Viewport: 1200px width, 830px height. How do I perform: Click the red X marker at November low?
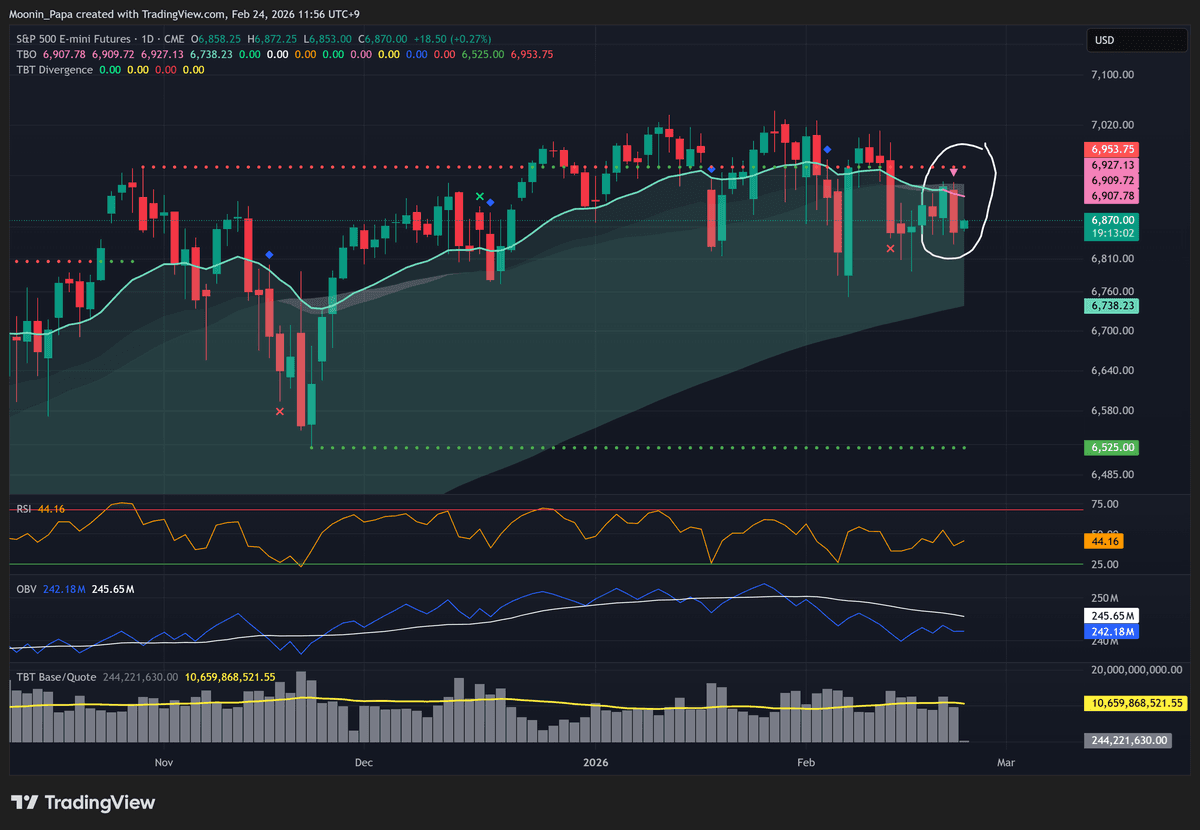279,411
